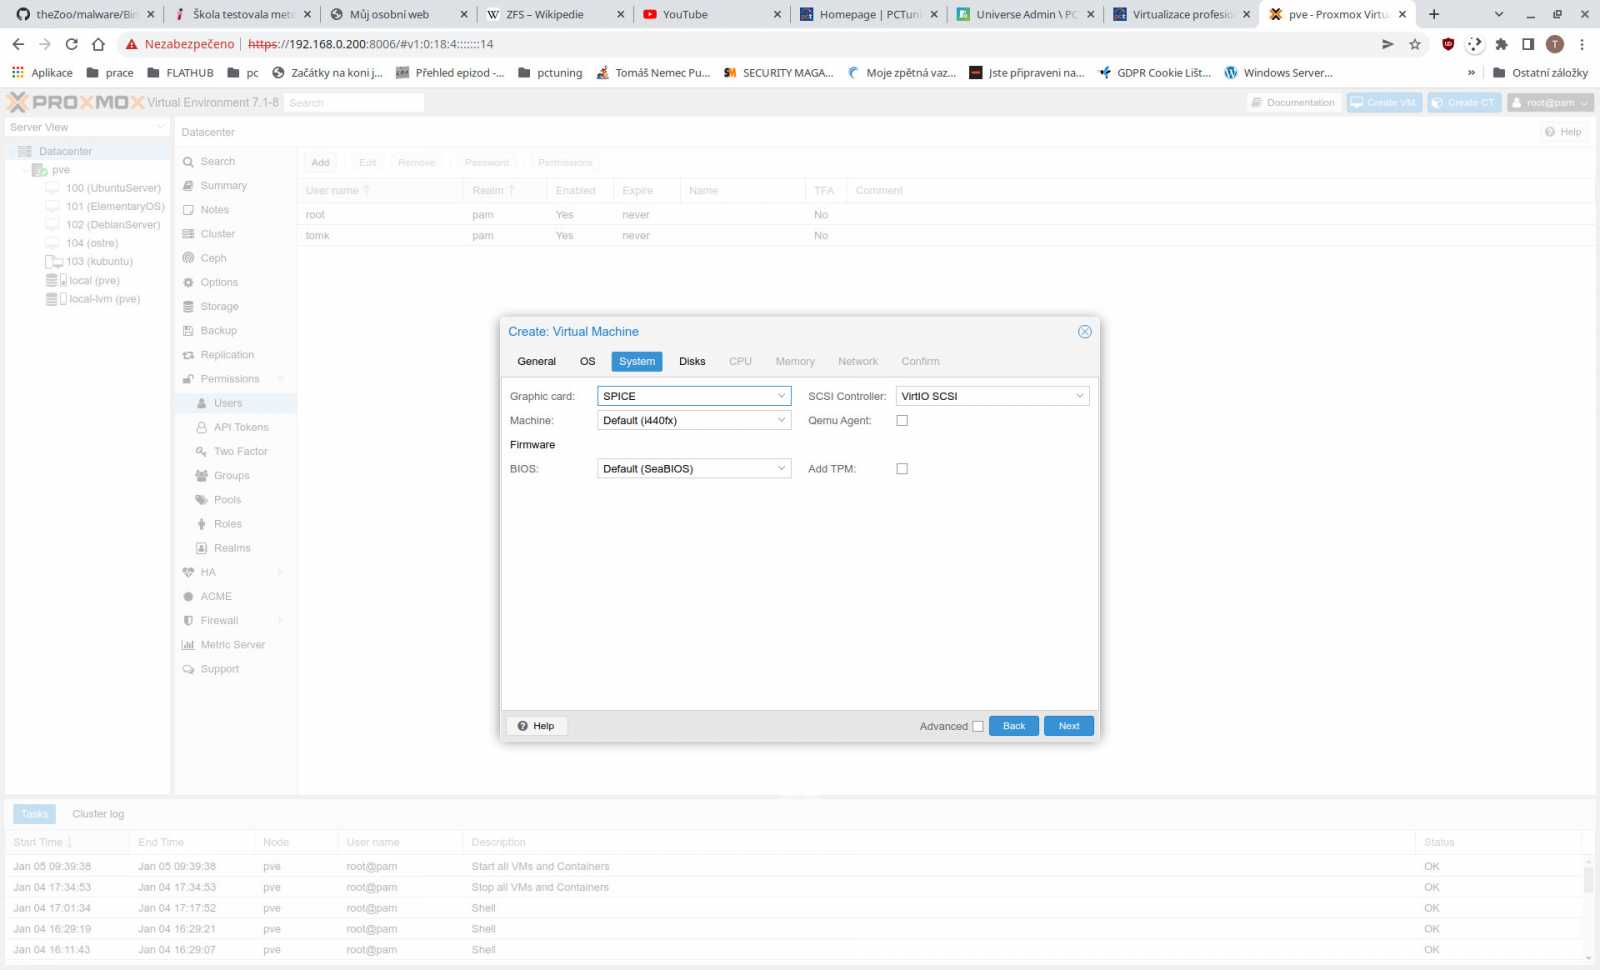Select local (pve) storage icon
This screenshot has height=970, width=1600.
[56, 280]
